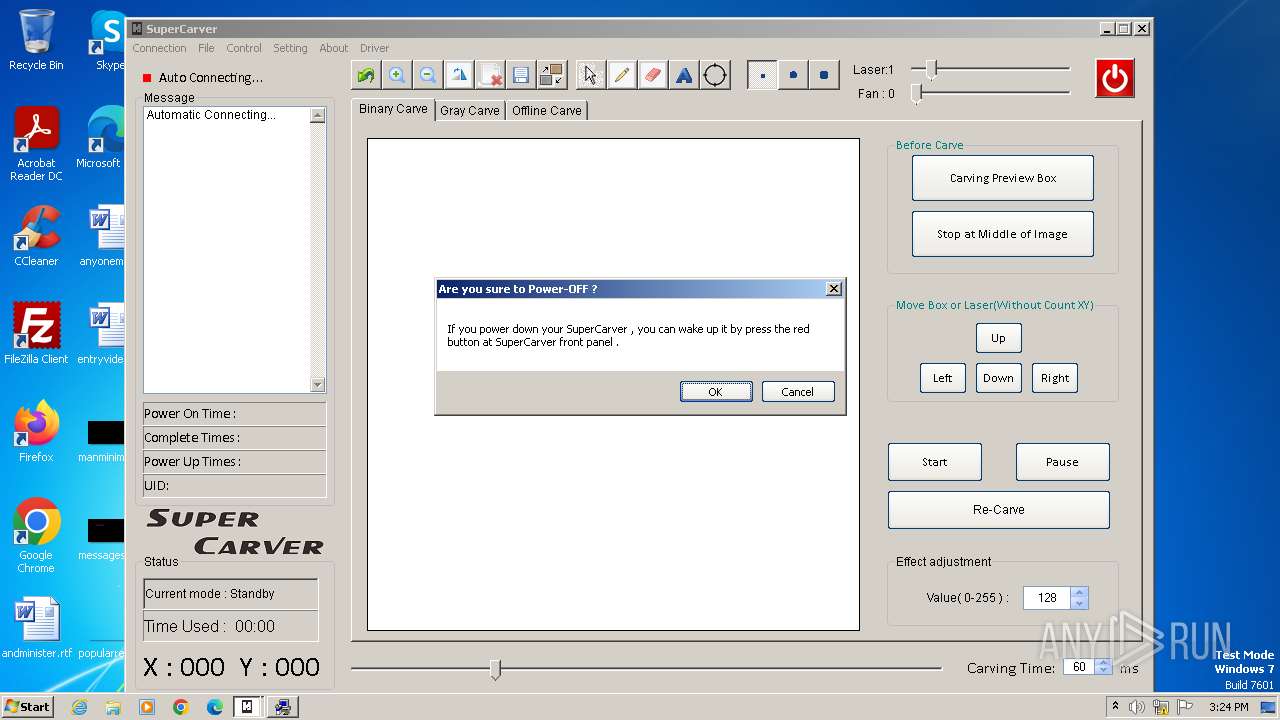Click the Start carve button

935,462
